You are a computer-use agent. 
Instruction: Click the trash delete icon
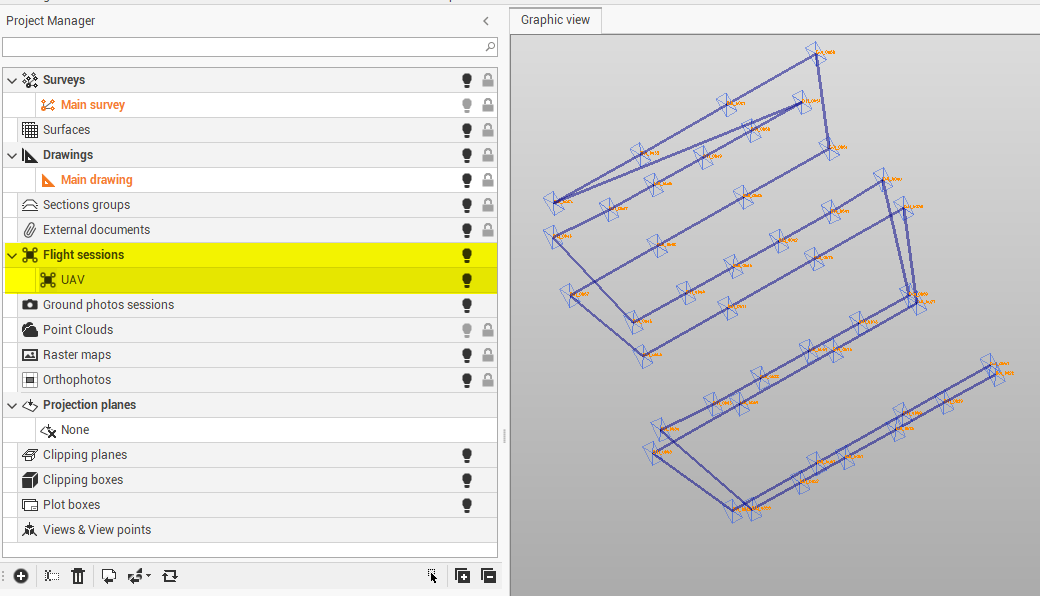click(78, 576)
